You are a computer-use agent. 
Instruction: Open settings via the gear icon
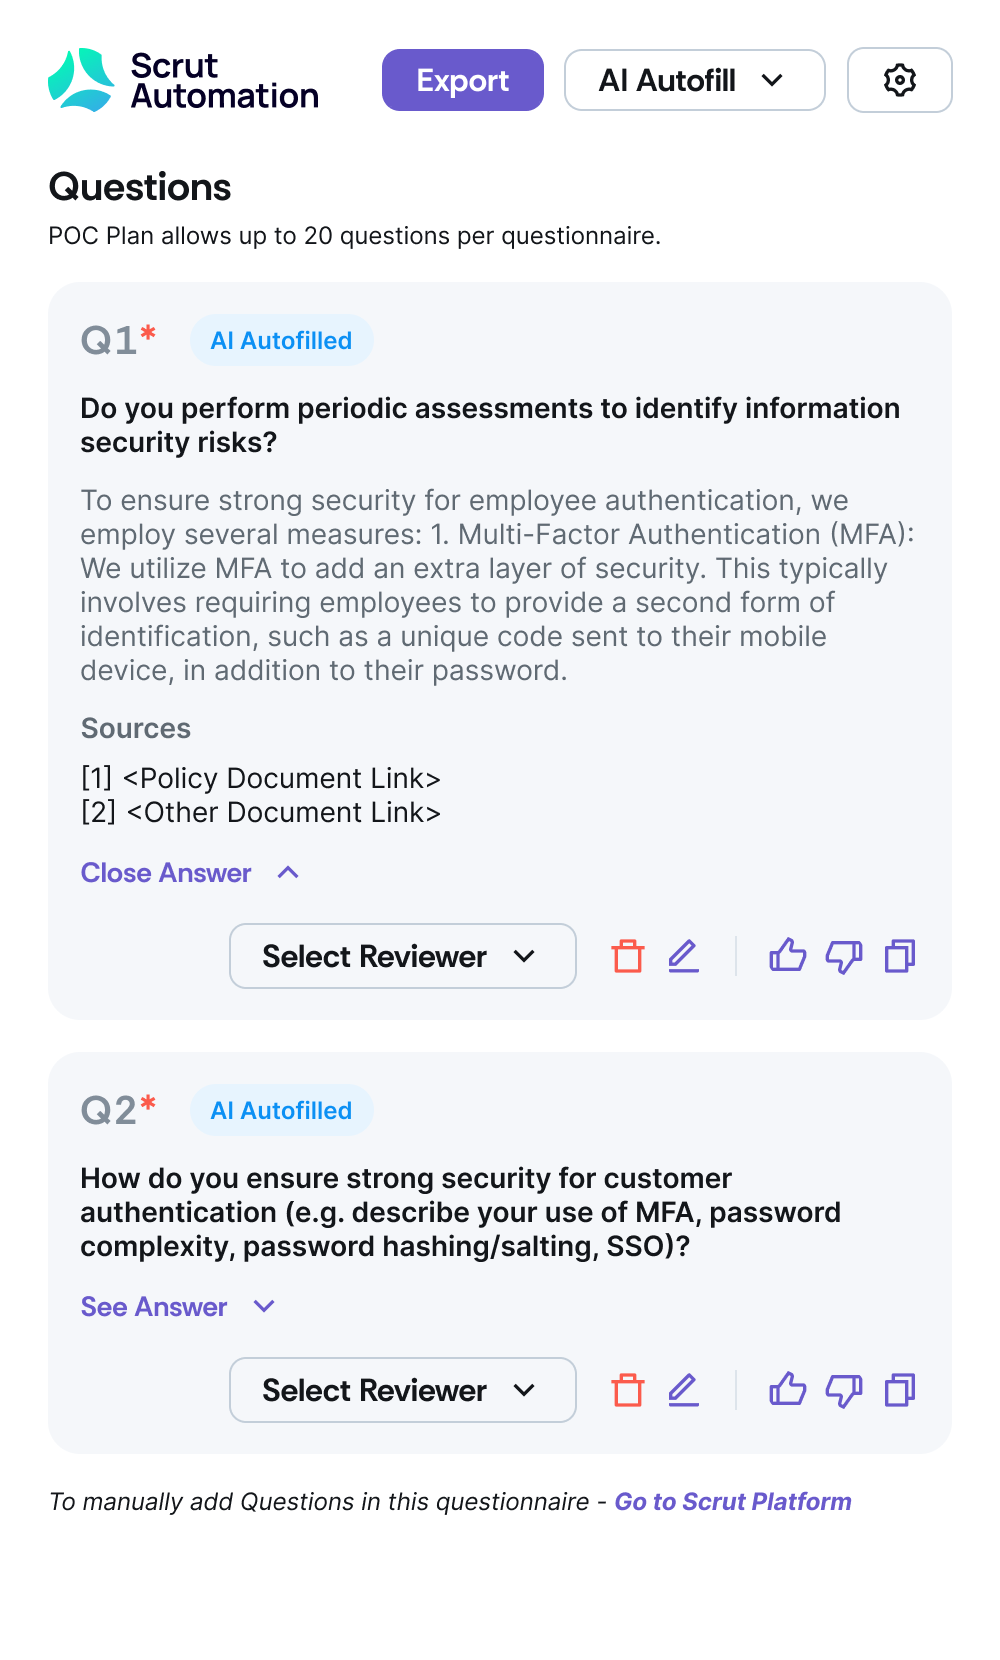899,80
